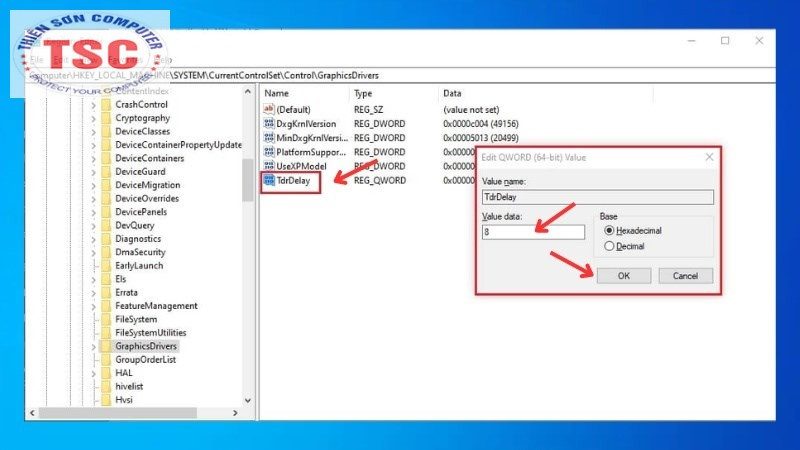Click the MinDxgKrnlVersion value icon
This screenshot has height=450, width=800.
[269, 138]
